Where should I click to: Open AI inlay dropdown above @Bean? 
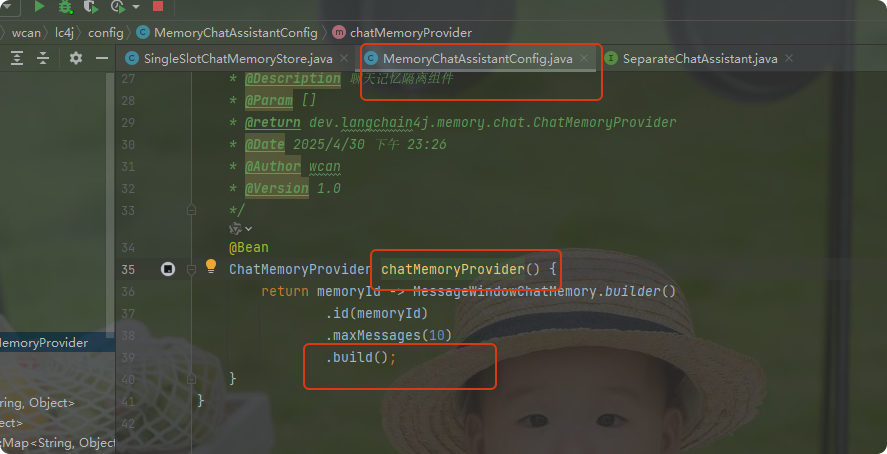[240, 228]
